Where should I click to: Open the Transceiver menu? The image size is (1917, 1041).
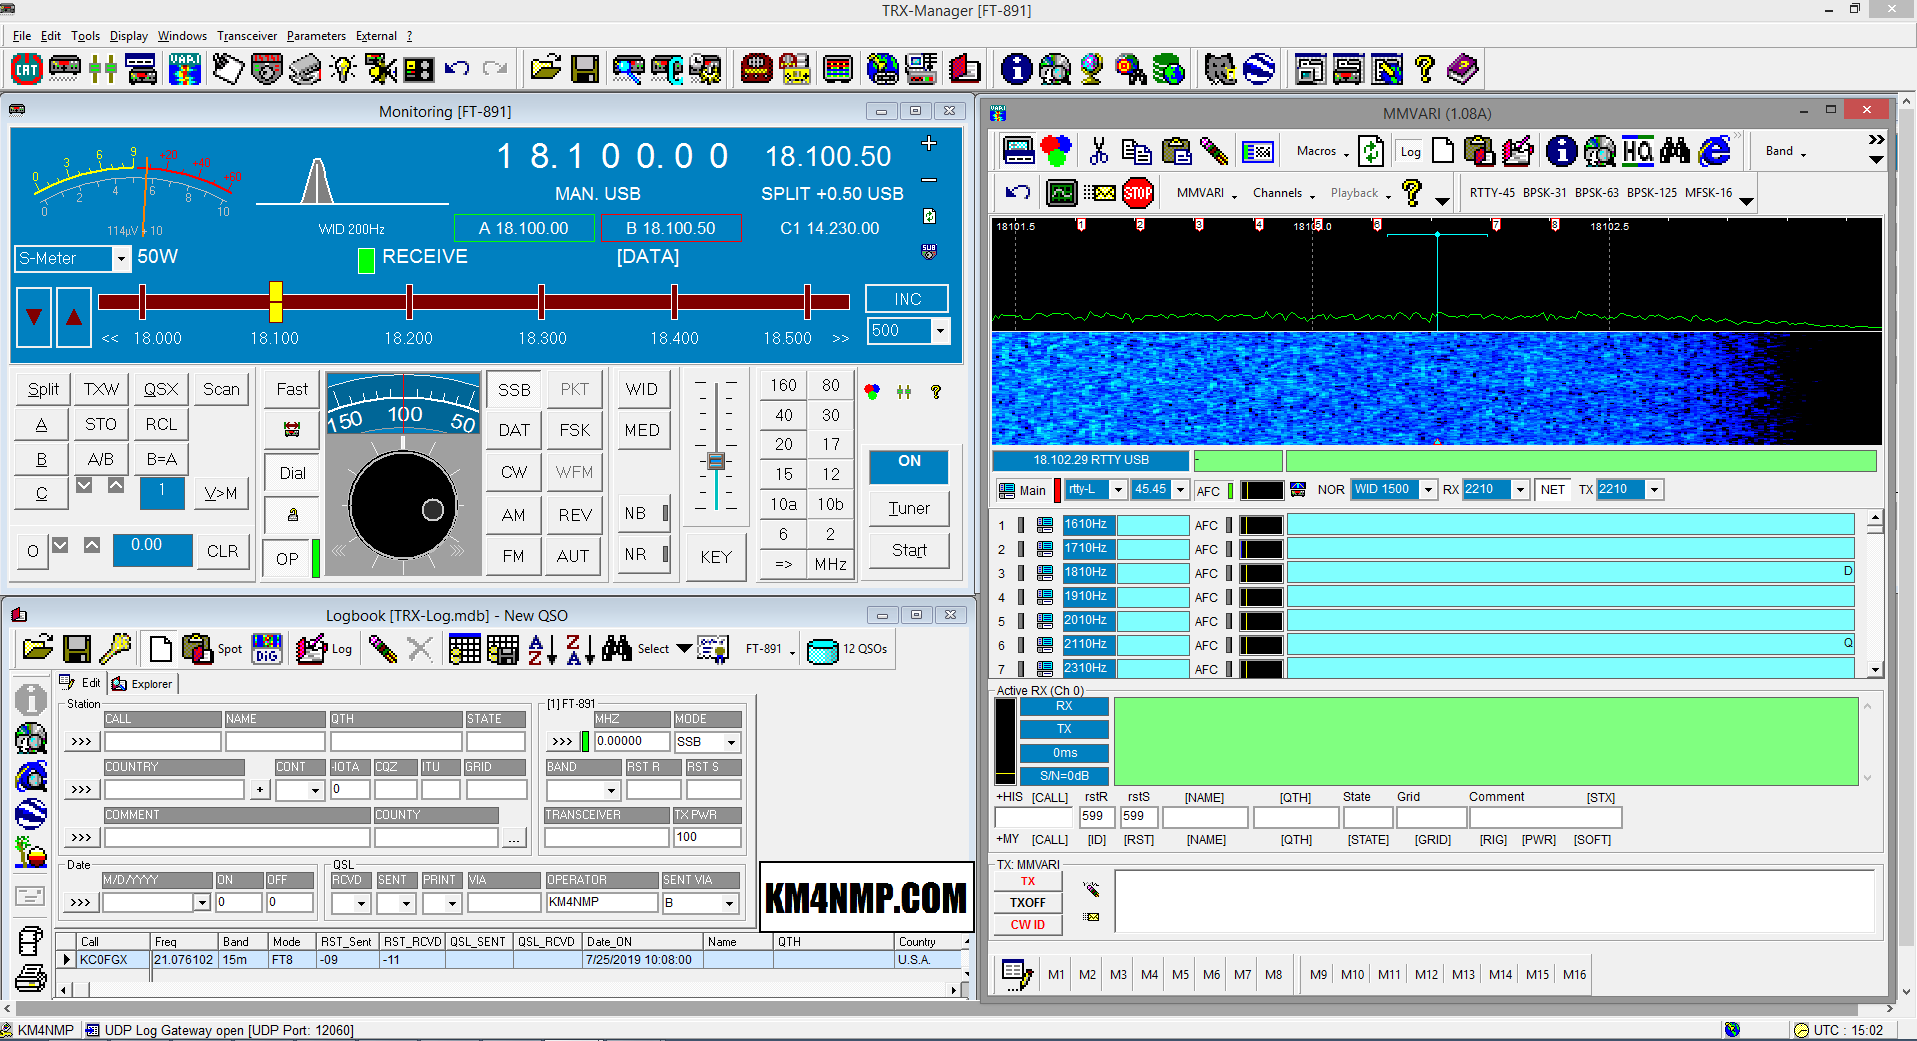[x=247, y=36]
